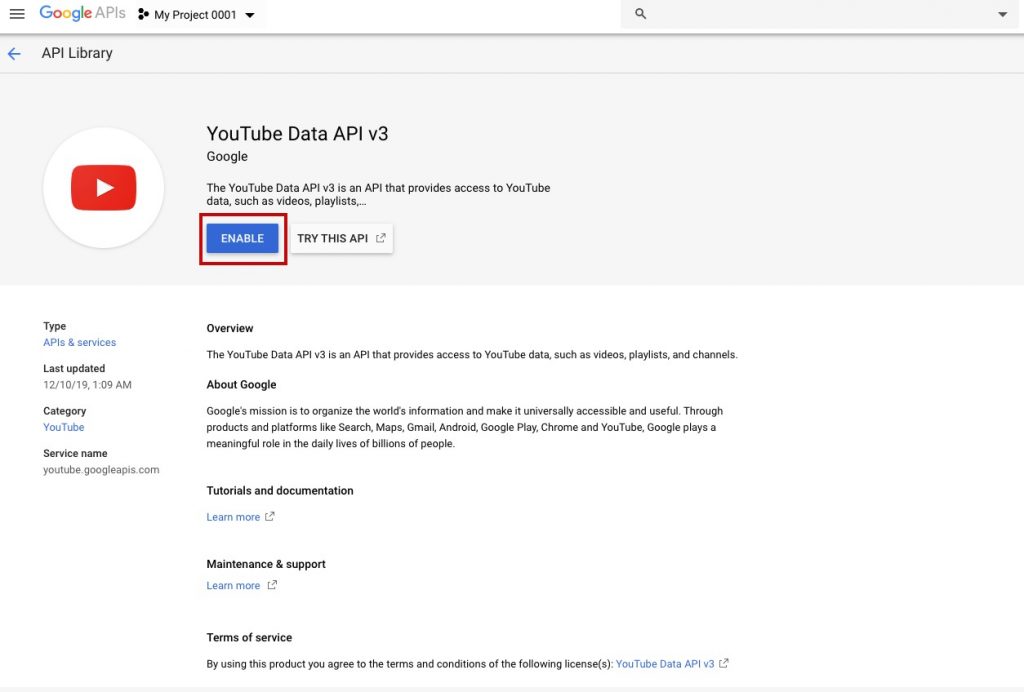The width and height of the screenshot is (1024, 692).
Task: Click external link icon in TRY THIS API
Action: tap(380, 238)
